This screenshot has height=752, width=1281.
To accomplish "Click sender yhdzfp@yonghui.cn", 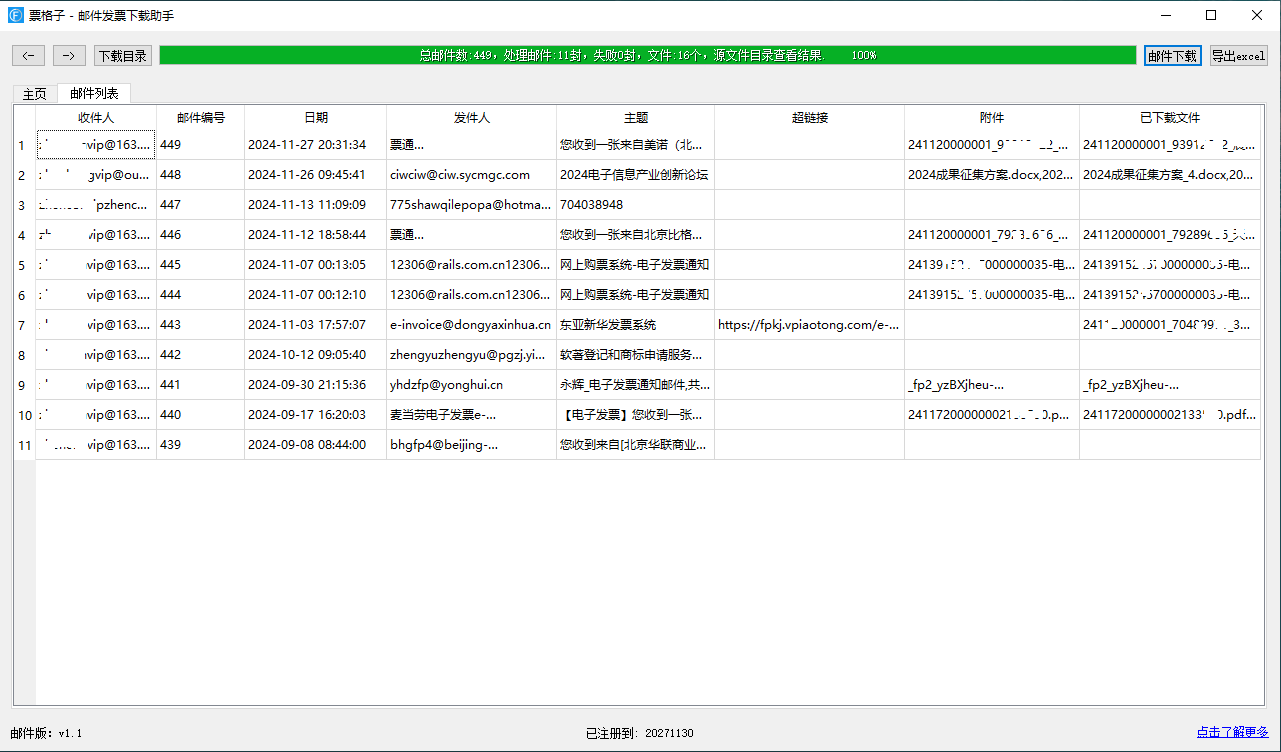I will pyautogui.click(x=471, y=385).
